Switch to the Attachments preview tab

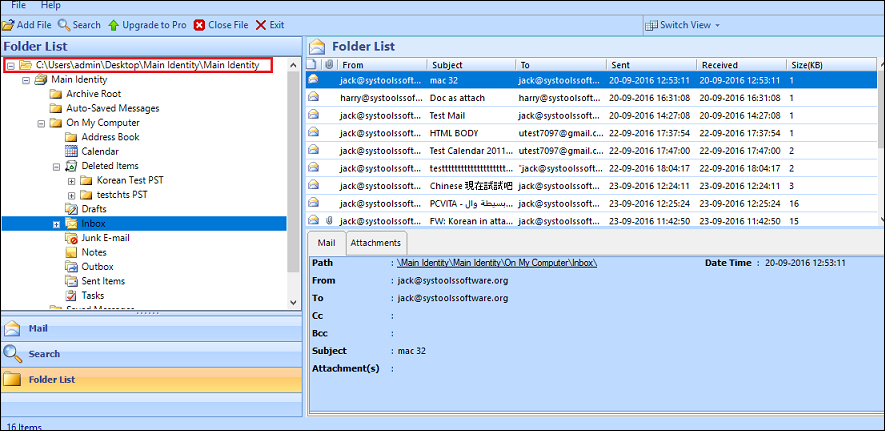pos(376,243)
